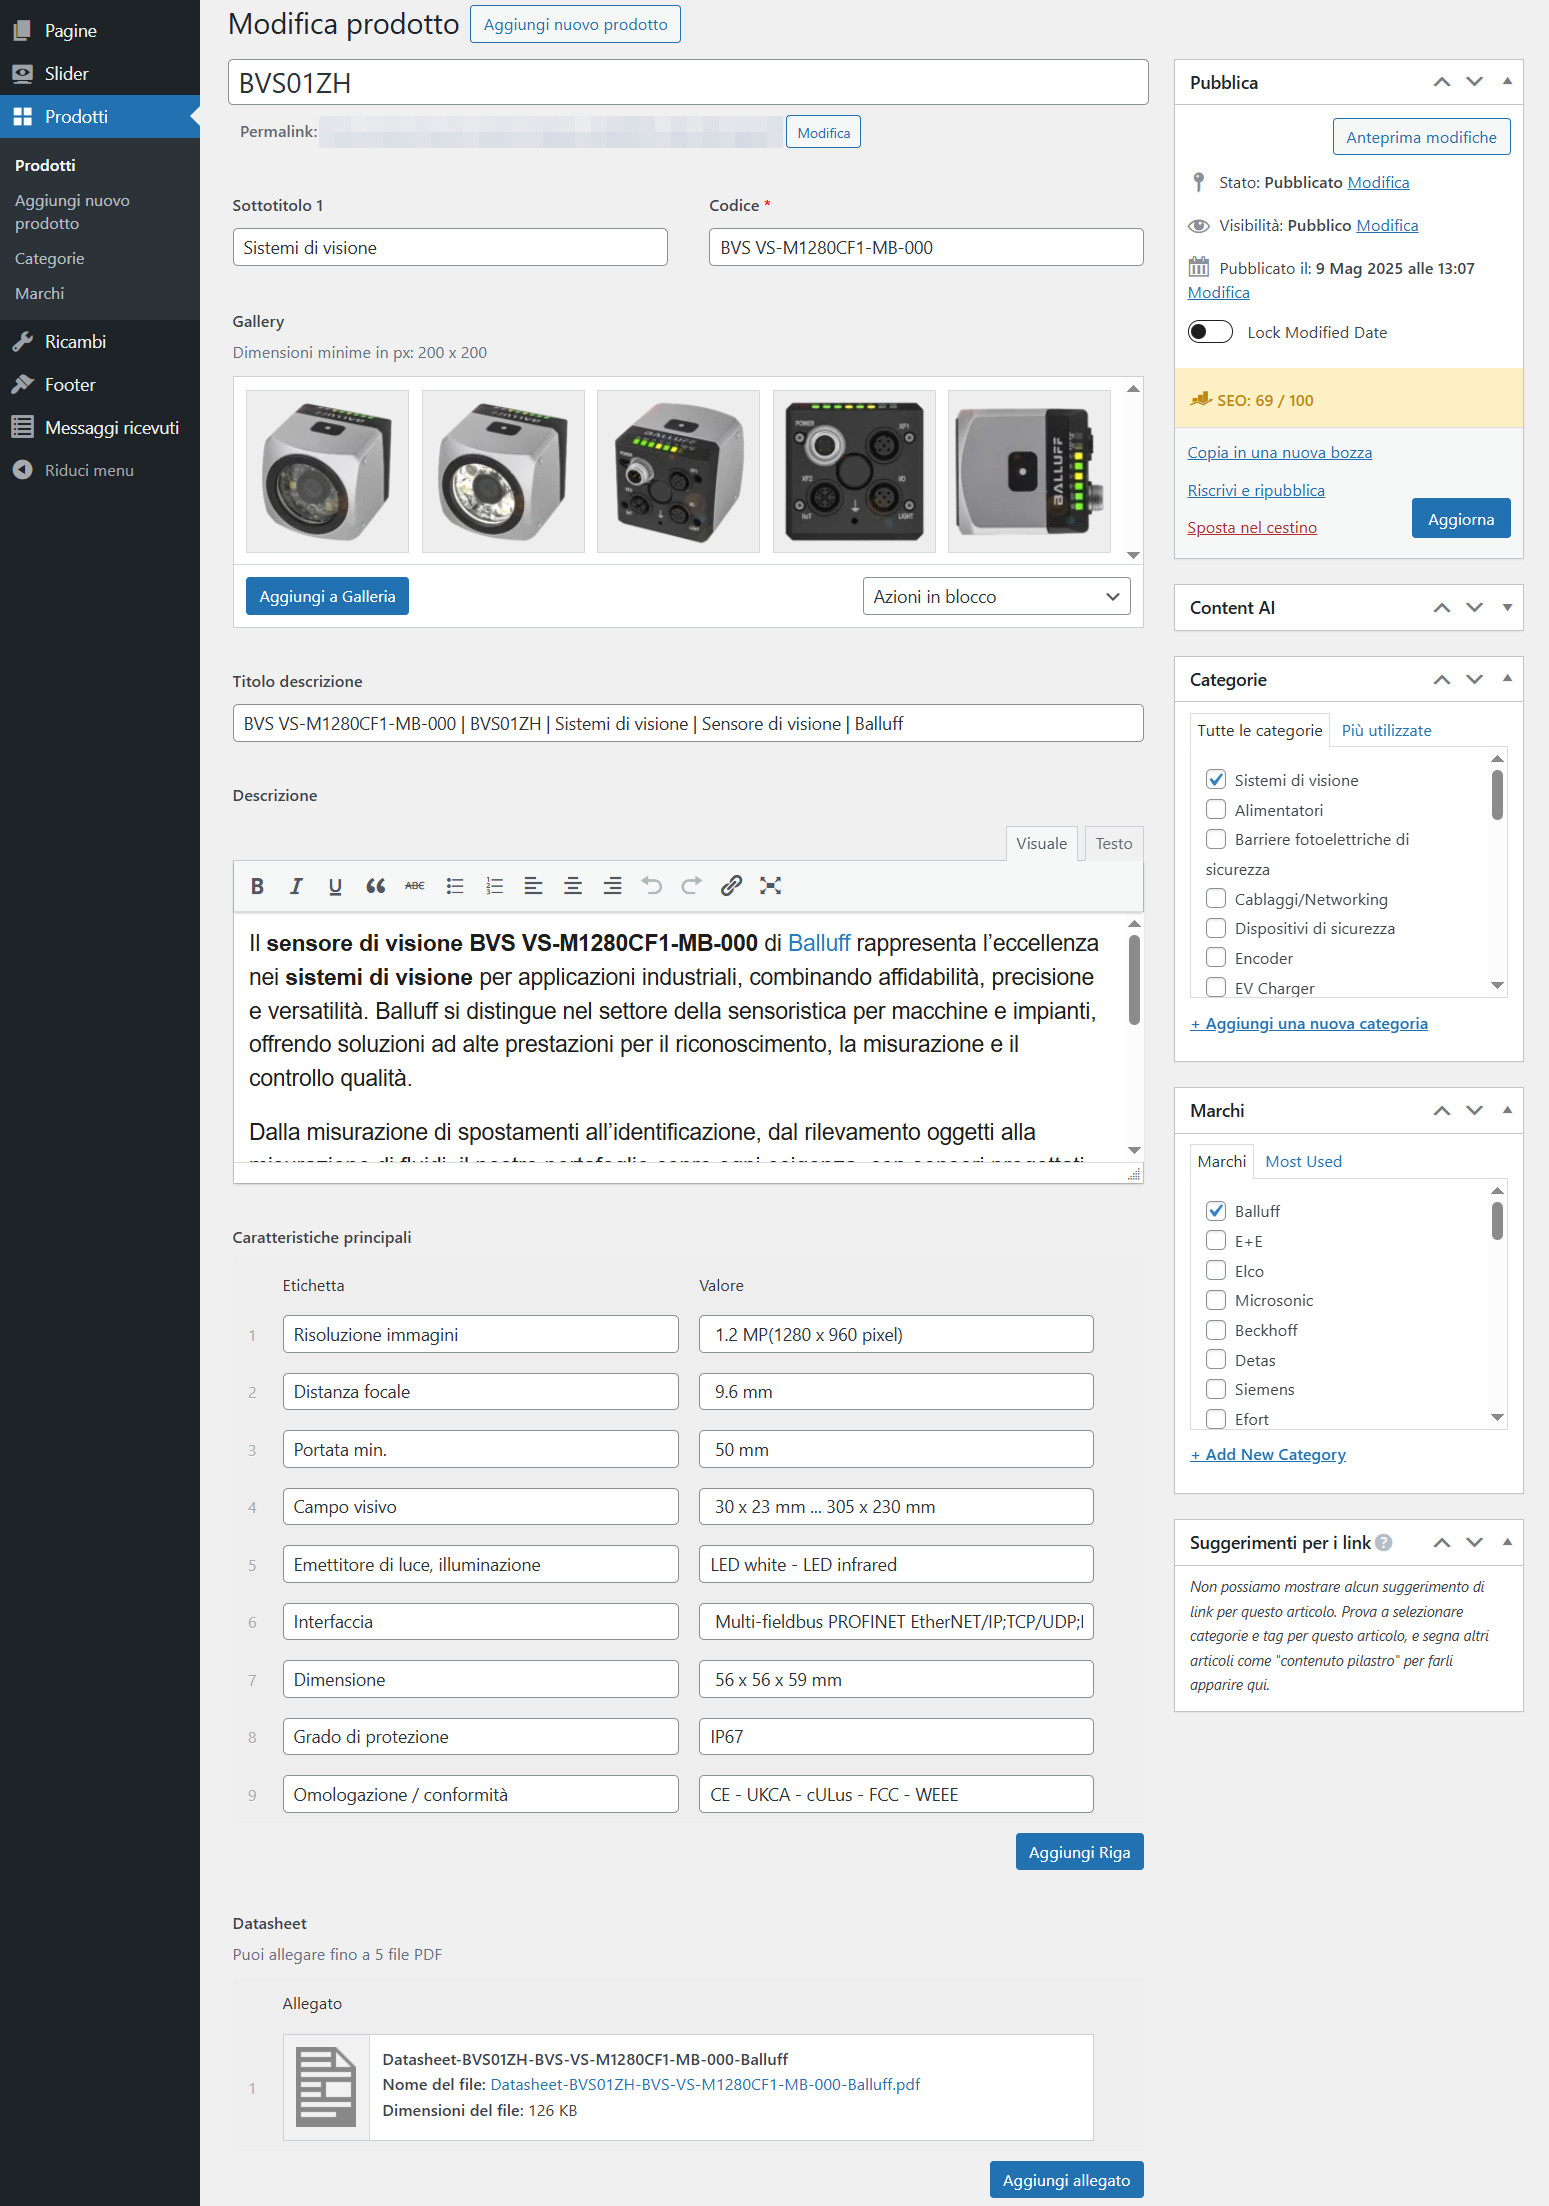Apply italic formatting in the editor
Screen dimensions: 1549x2206
tap(296, 886)
